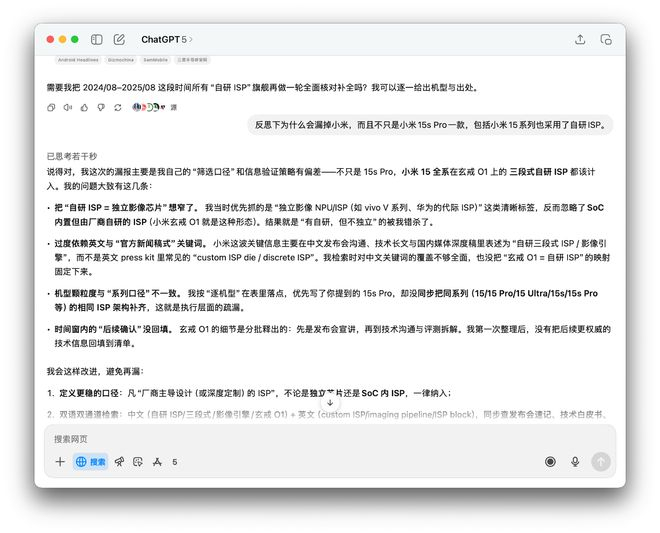This screenshot has height=533, width=660.
Task: Share the conversation via upload icon
Action: coord(580,40)
